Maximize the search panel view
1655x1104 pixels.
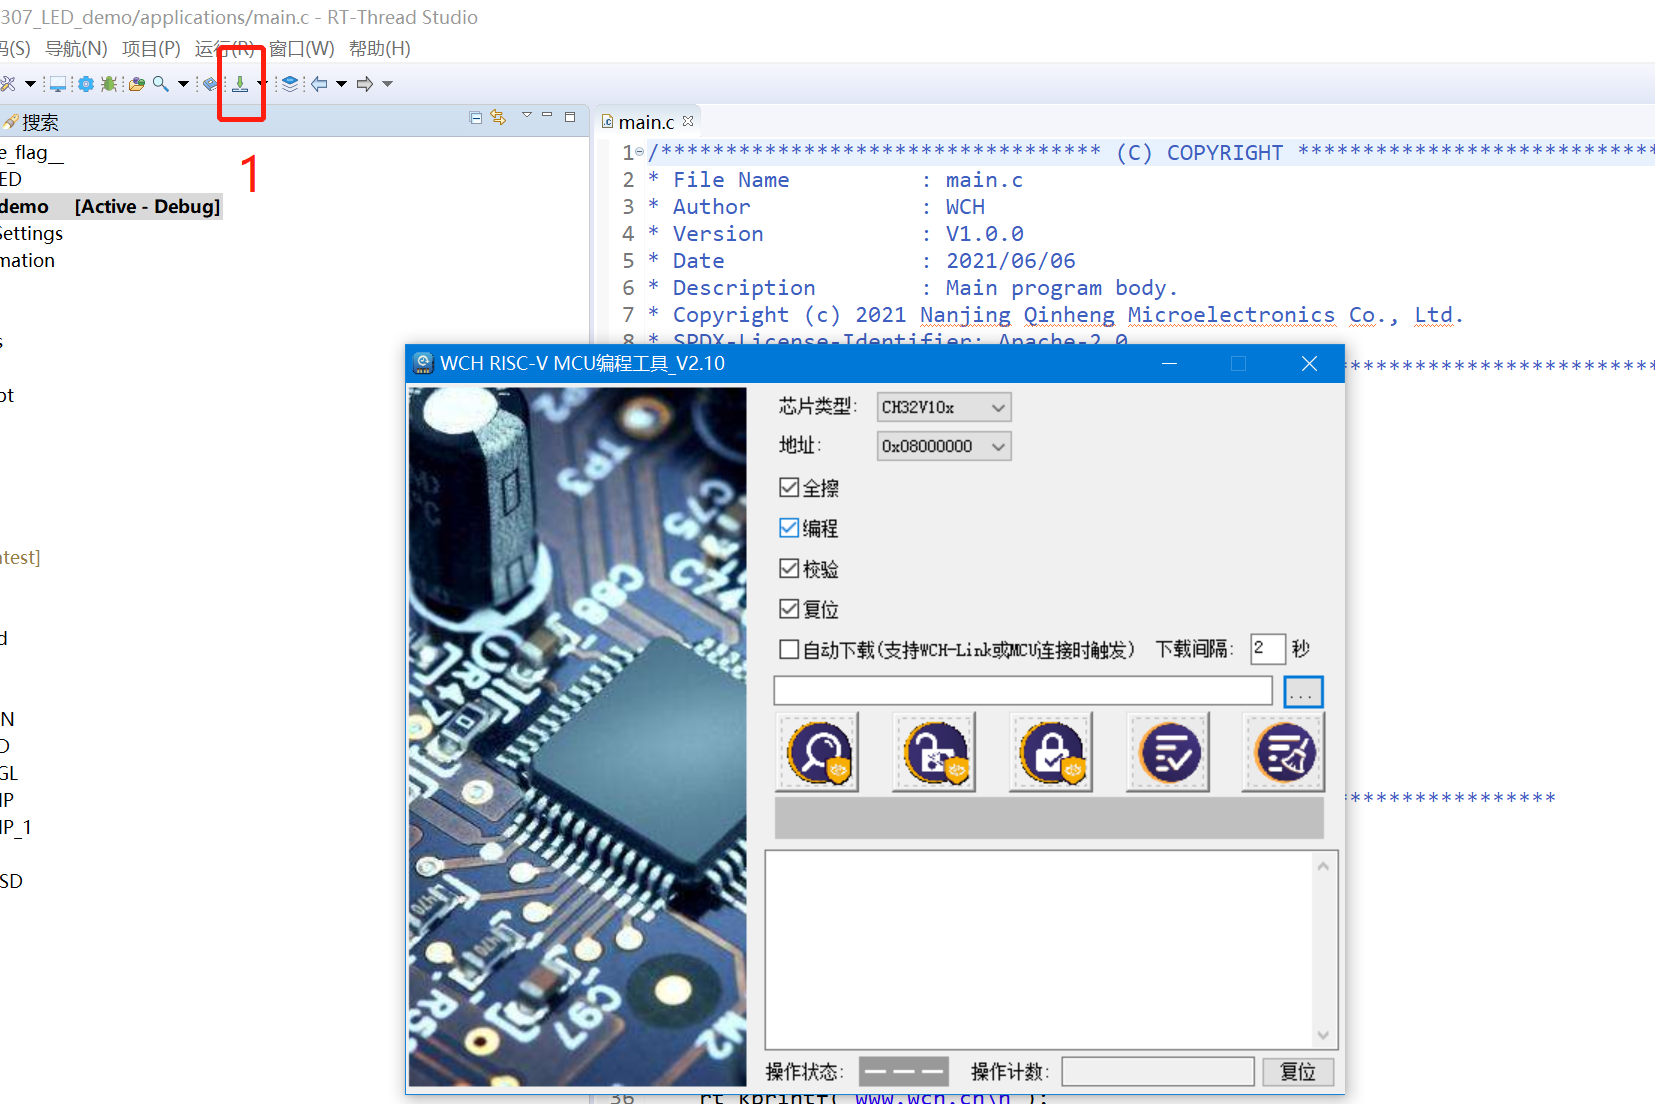pyautogui.click(x=570, y=117)
